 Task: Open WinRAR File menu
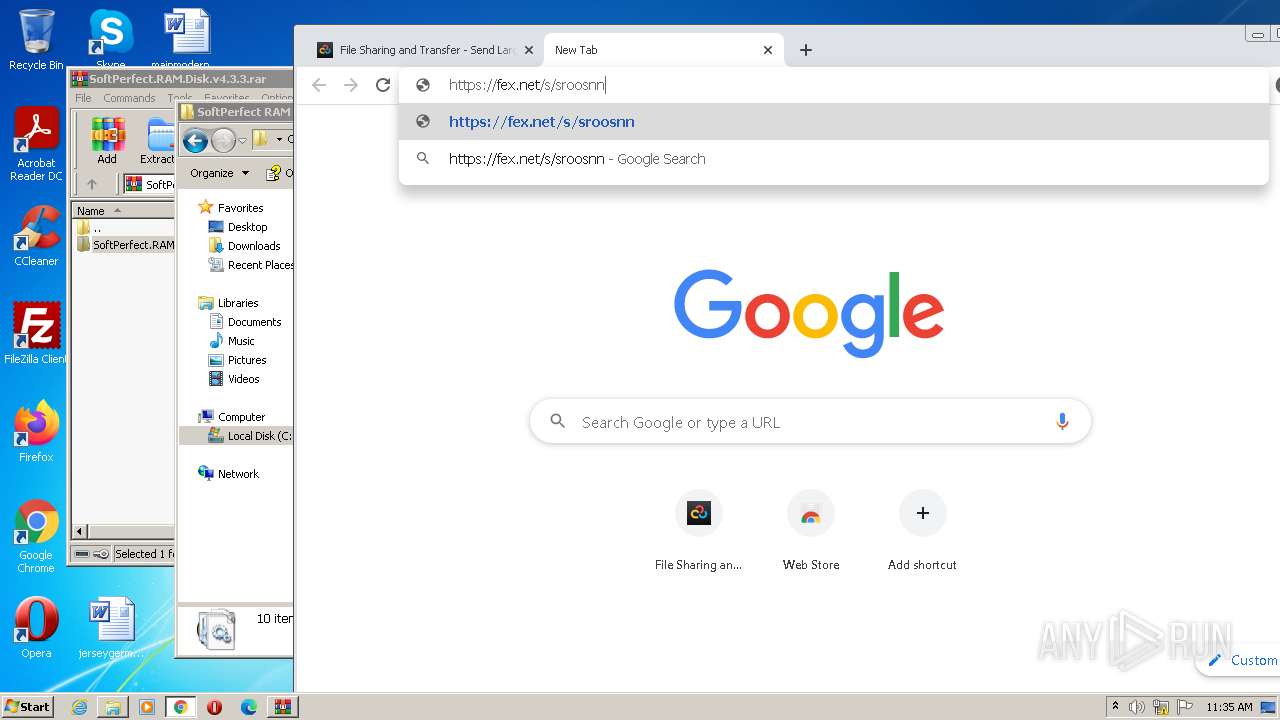(x=83, y=98)
